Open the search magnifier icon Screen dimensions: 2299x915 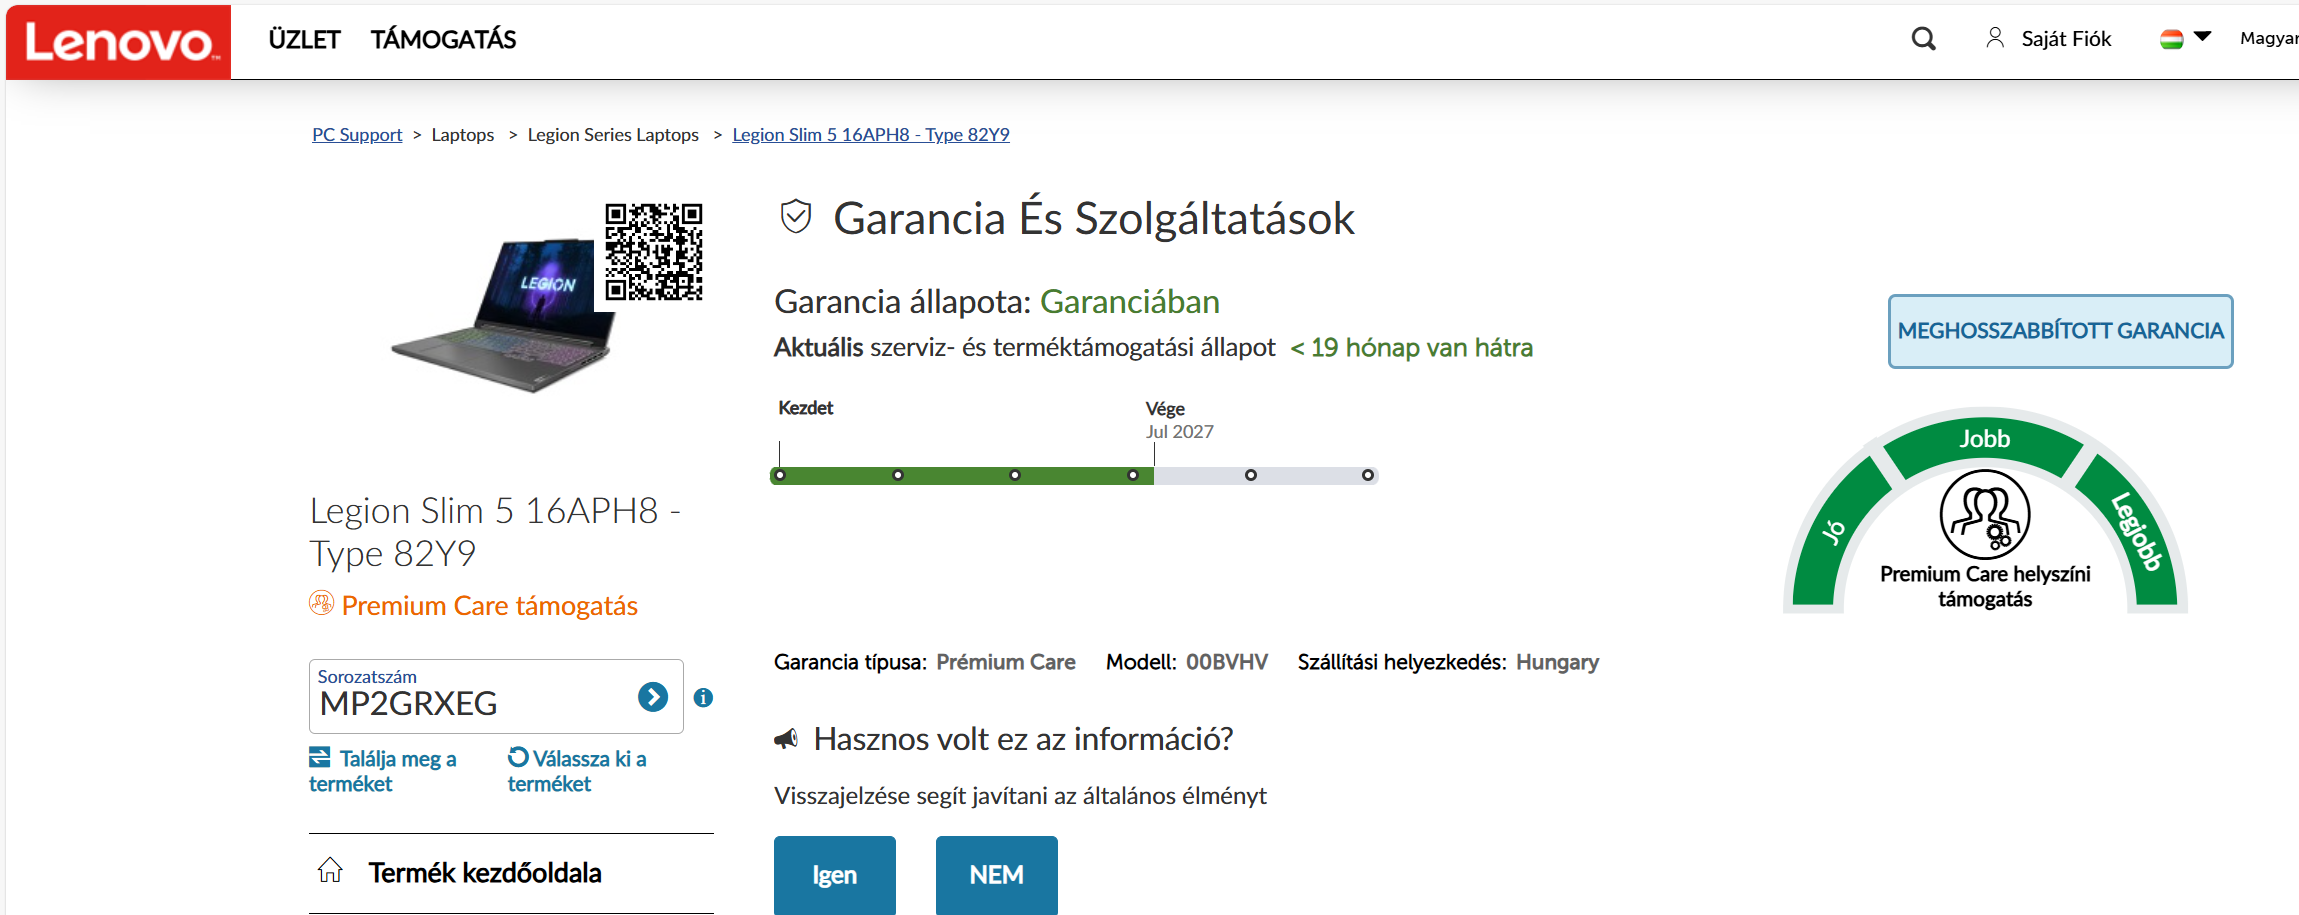1923,39
